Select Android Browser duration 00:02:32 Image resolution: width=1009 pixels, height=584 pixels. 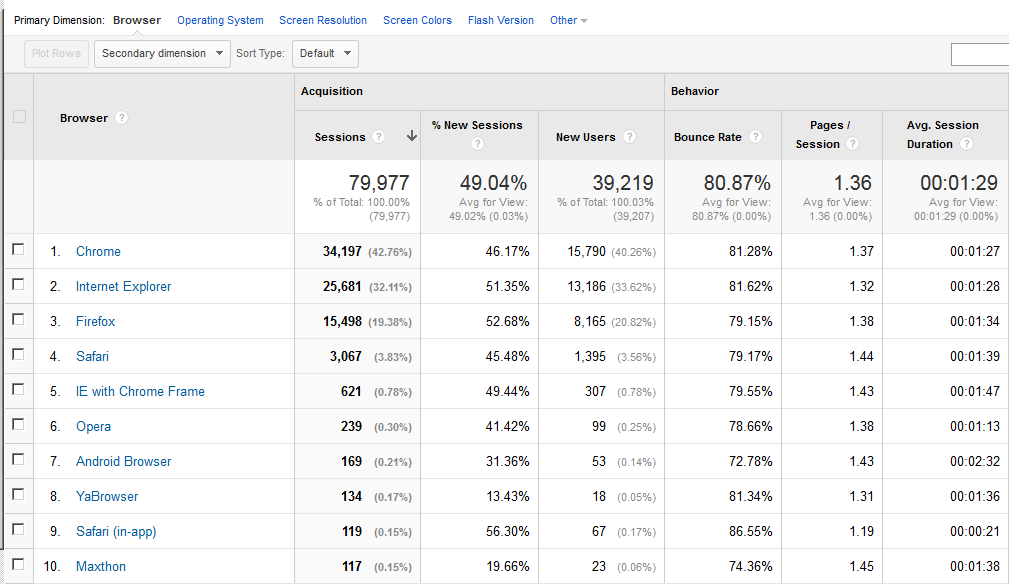coord(975,461)
